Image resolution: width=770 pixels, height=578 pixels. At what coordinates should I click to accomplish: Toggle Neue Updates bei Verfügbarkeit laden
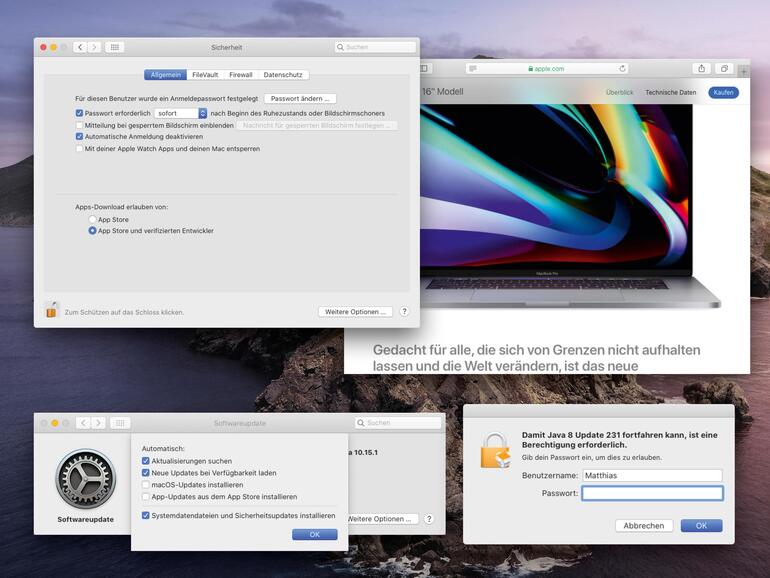tap(145, 472)
